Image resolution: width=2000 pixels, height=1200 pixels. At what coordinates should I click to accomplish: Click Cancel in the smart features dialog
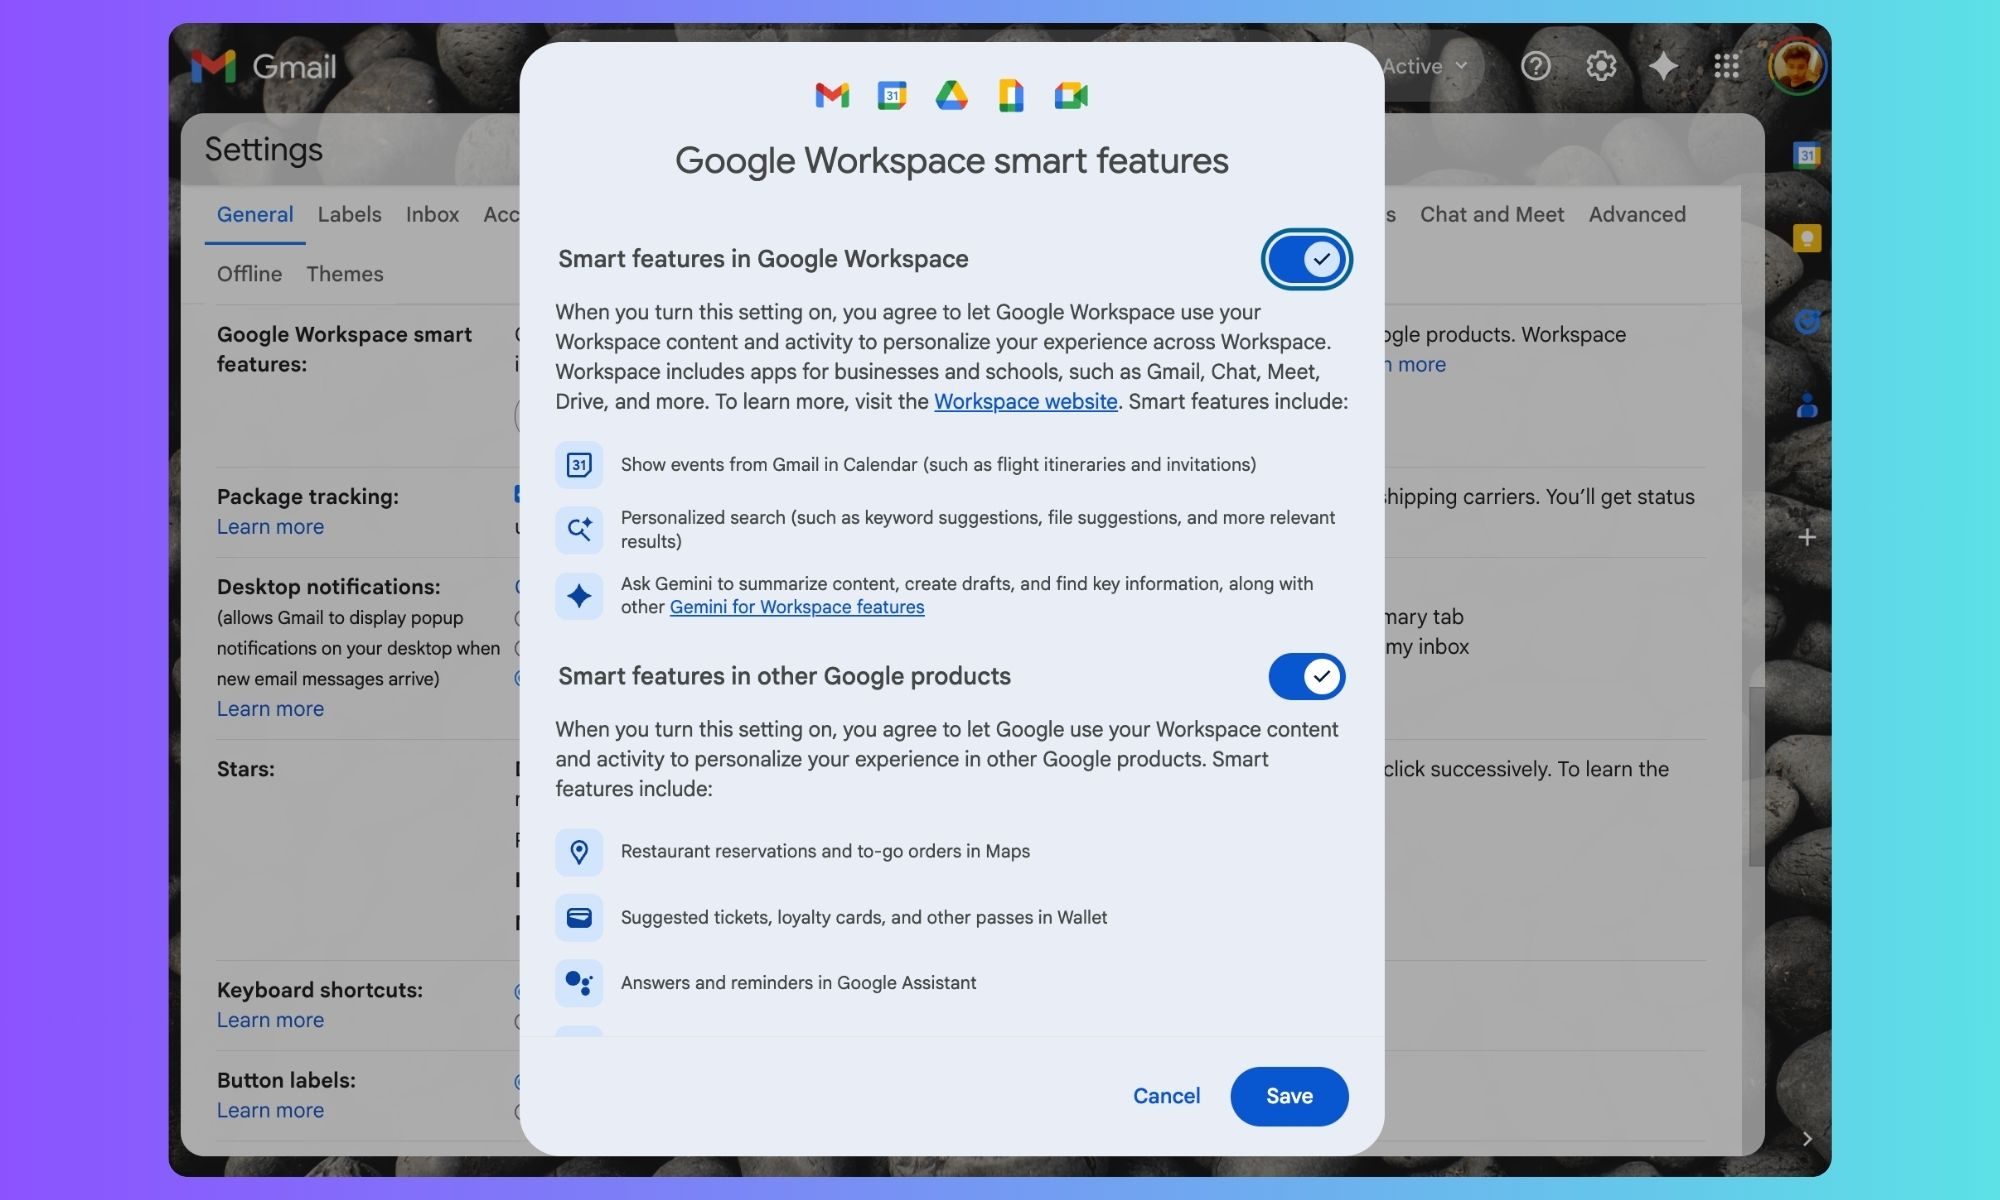(x=1166, y=1096)
